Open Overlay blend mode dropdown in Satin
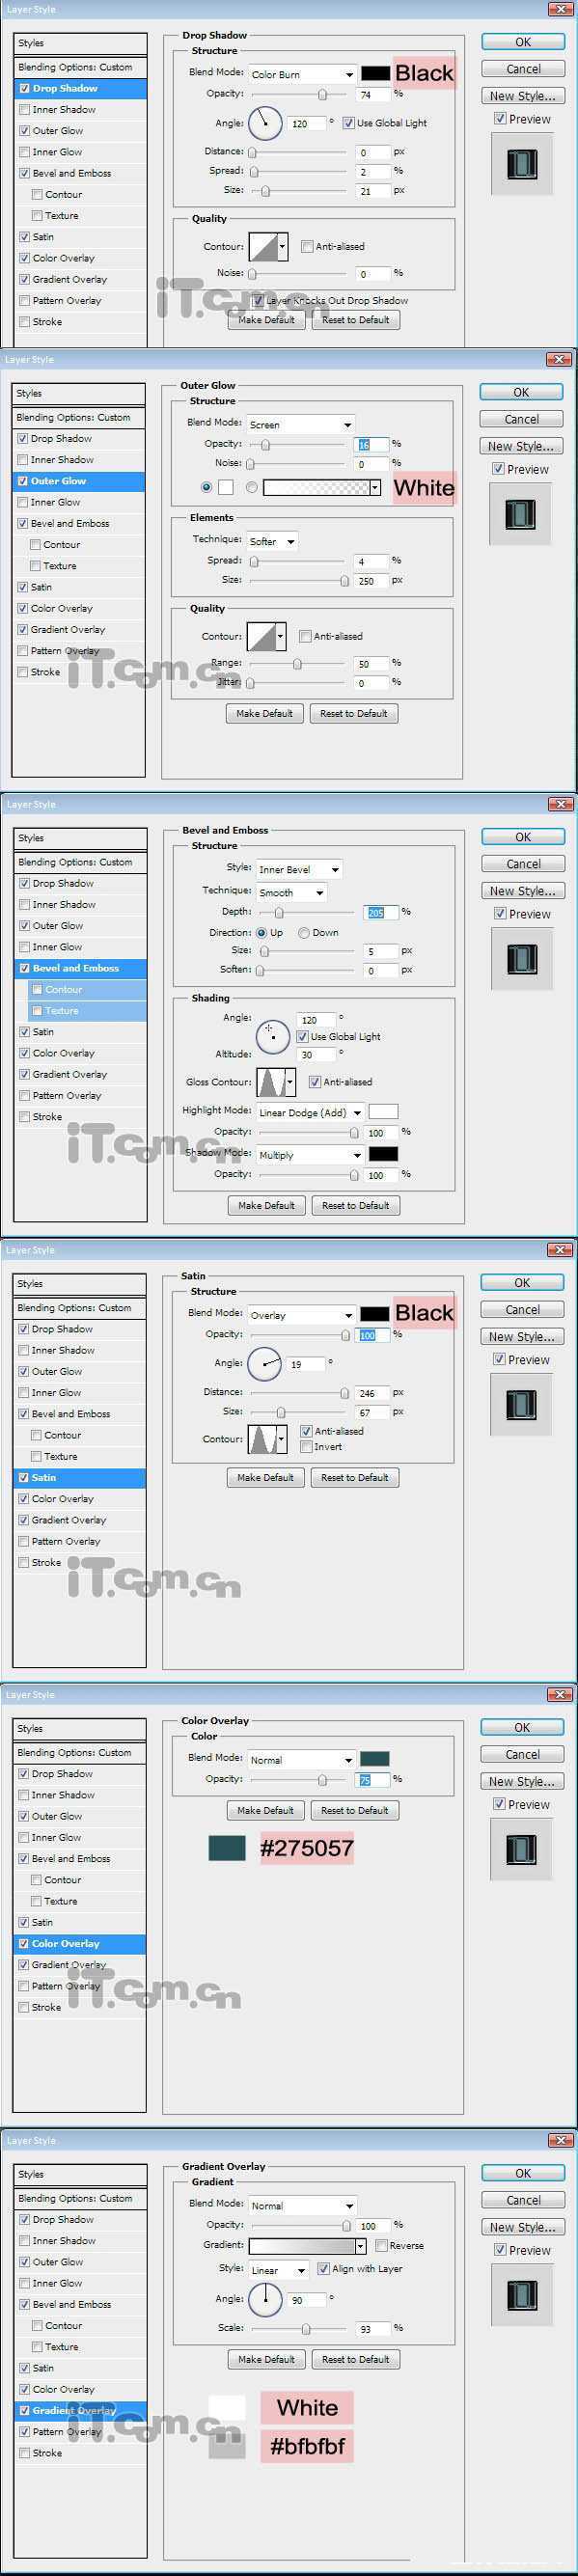The image size is (578, 2576). (x=301, y=1315)
